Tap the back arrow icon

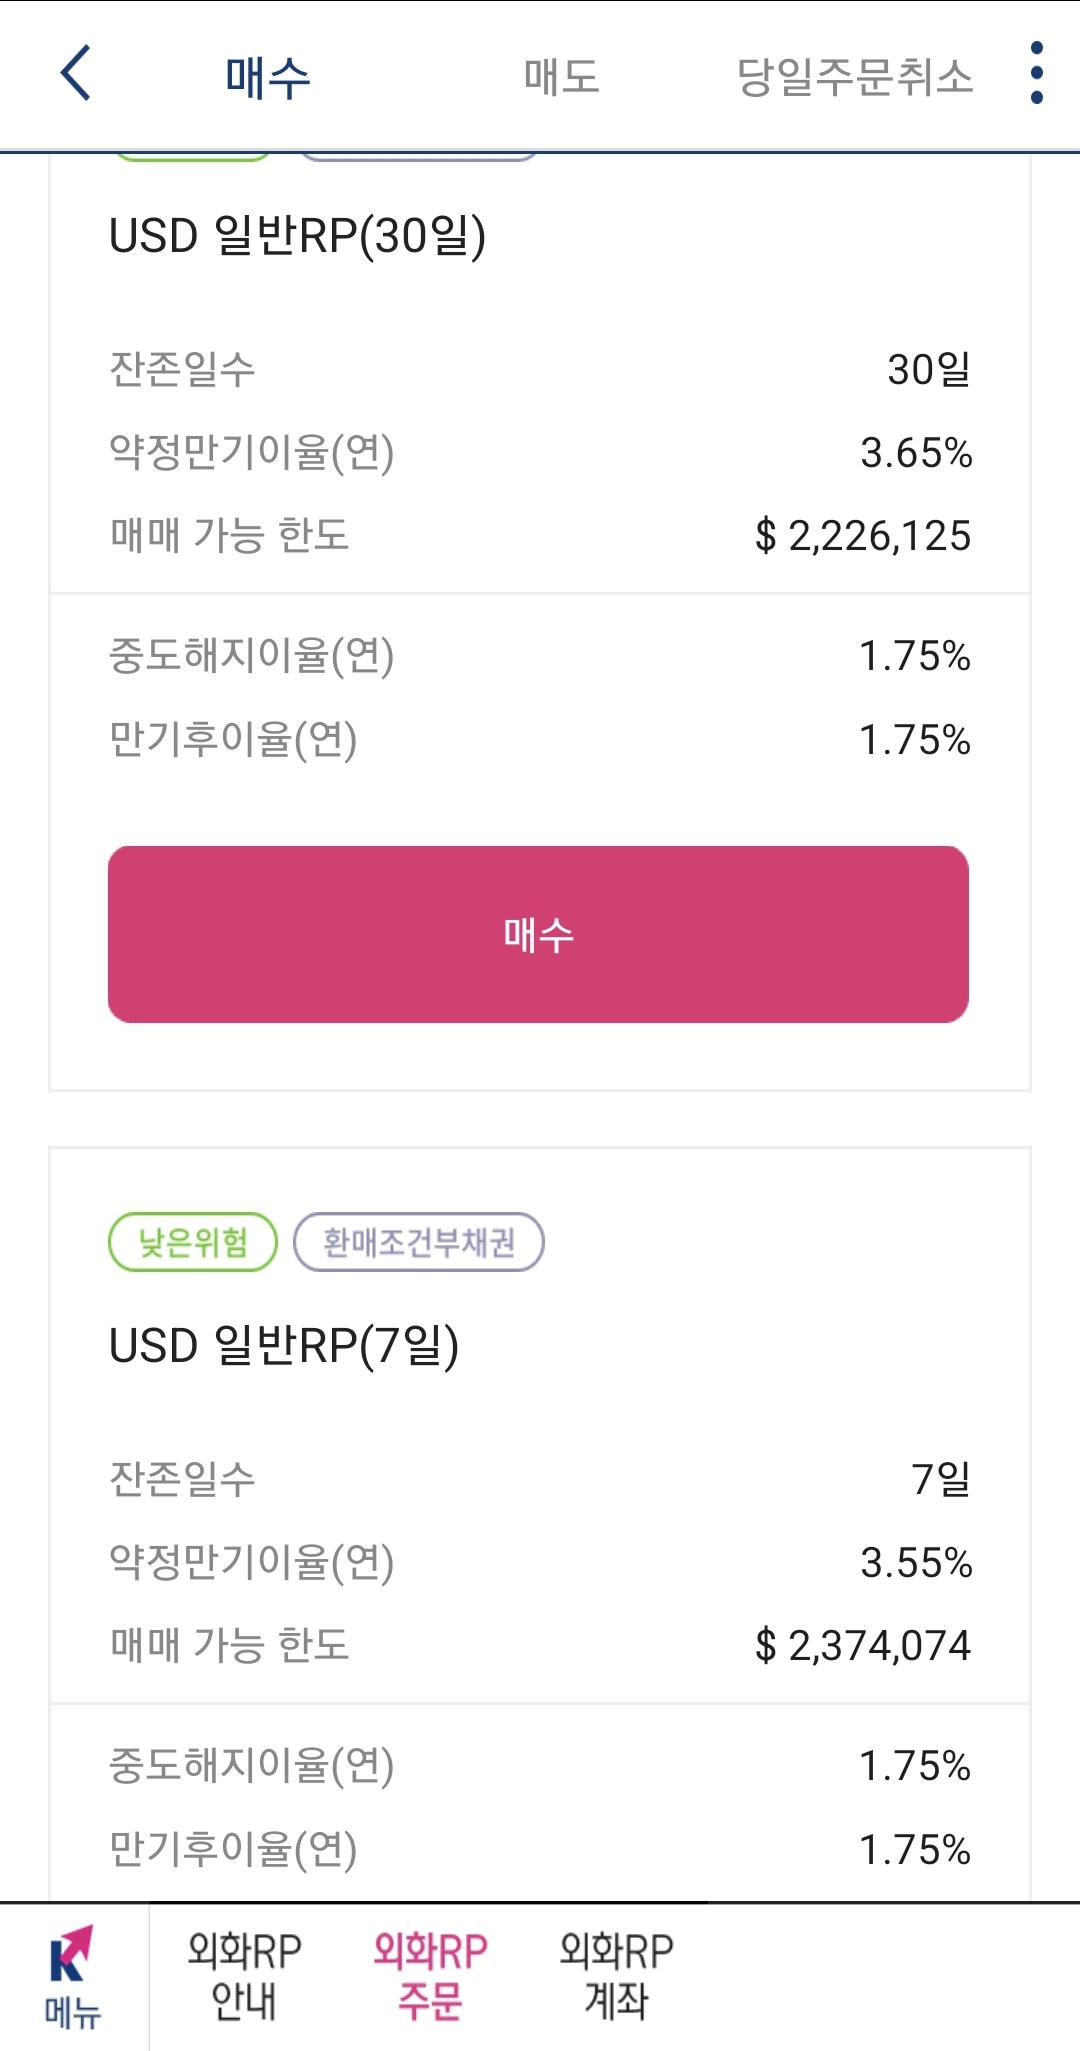point(76,73)
